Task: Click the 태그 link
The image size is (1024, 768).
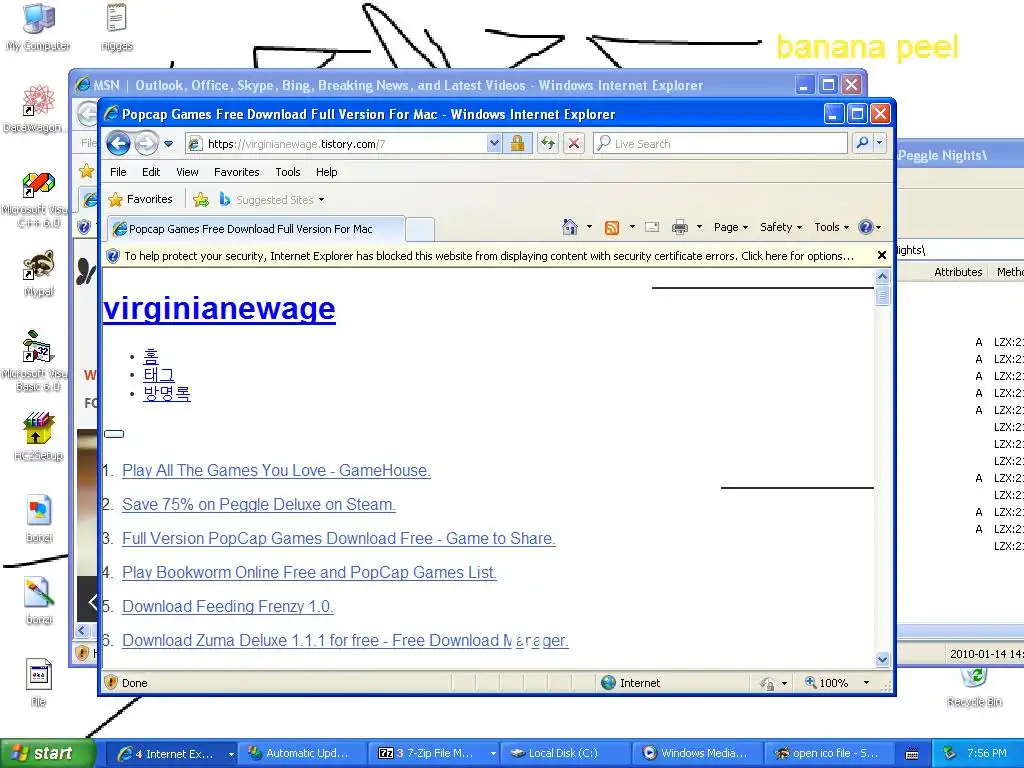Action: (x=159, y=375)
